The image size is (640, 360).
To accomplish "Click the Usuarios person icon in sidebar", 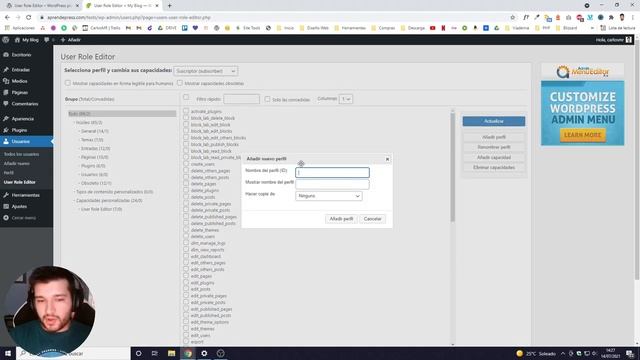I will pyautogui.click(x=6, y=141).
